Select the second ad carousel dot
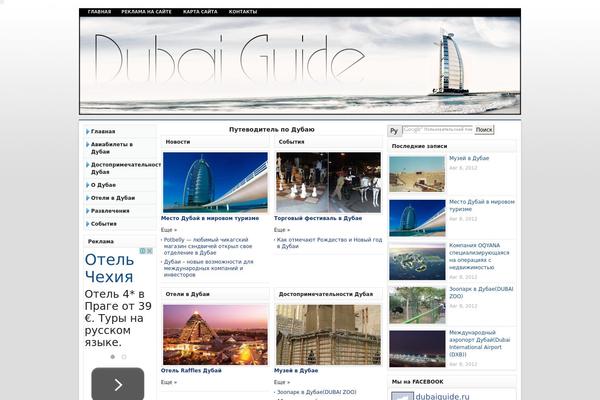 [124, 357]
